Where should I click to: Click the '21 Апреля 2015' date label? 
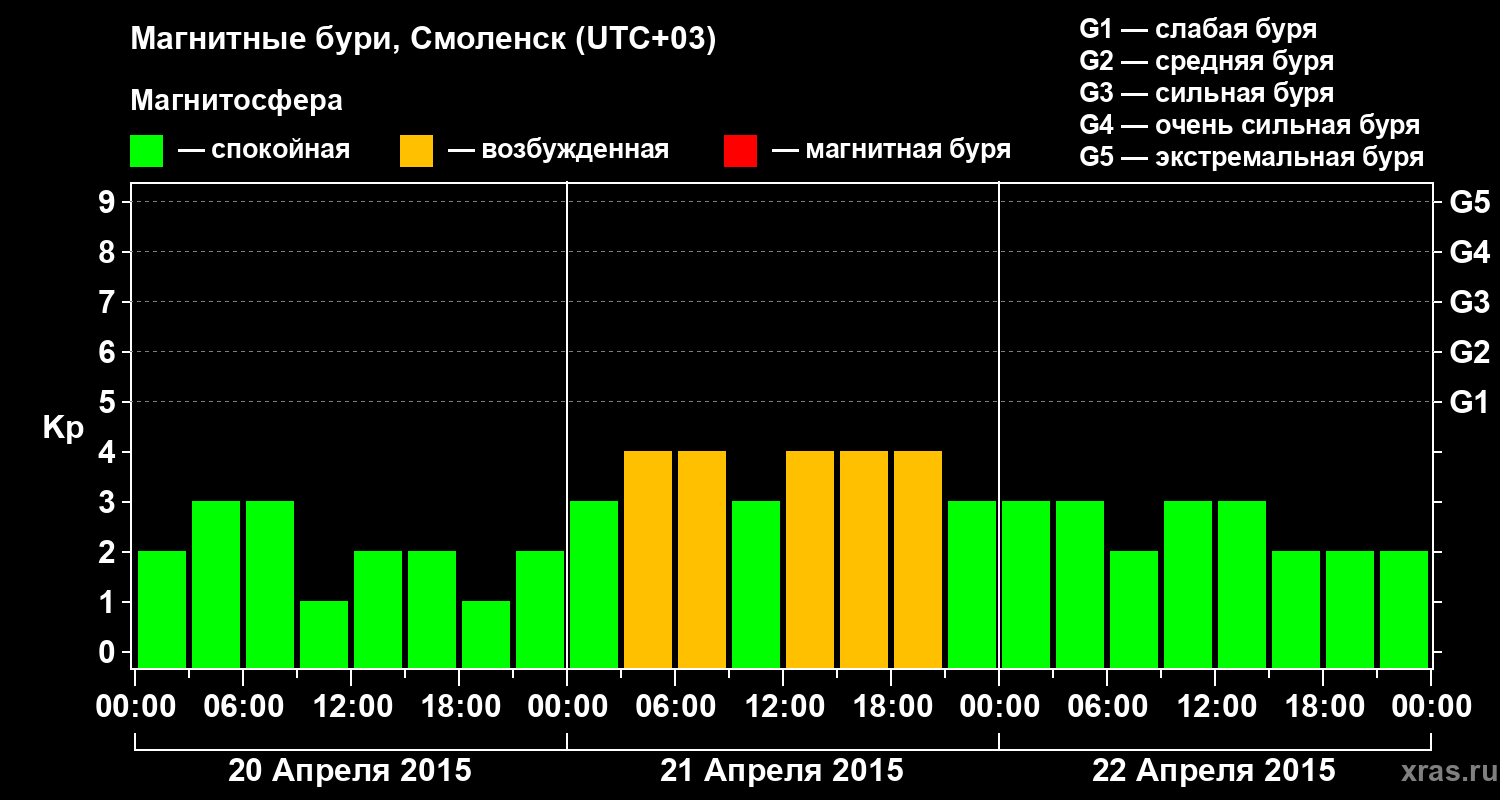point(782,771)
